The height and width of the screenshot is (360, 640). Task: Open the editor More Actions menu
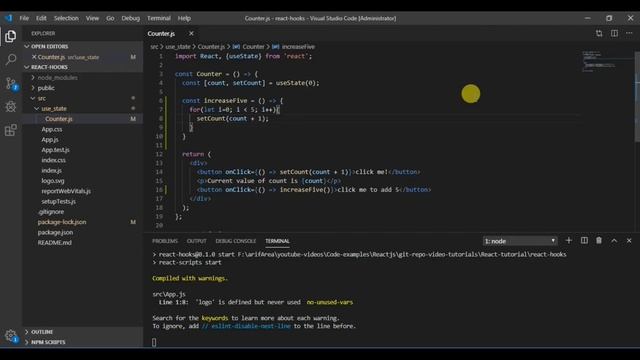(x=629, y=33)
